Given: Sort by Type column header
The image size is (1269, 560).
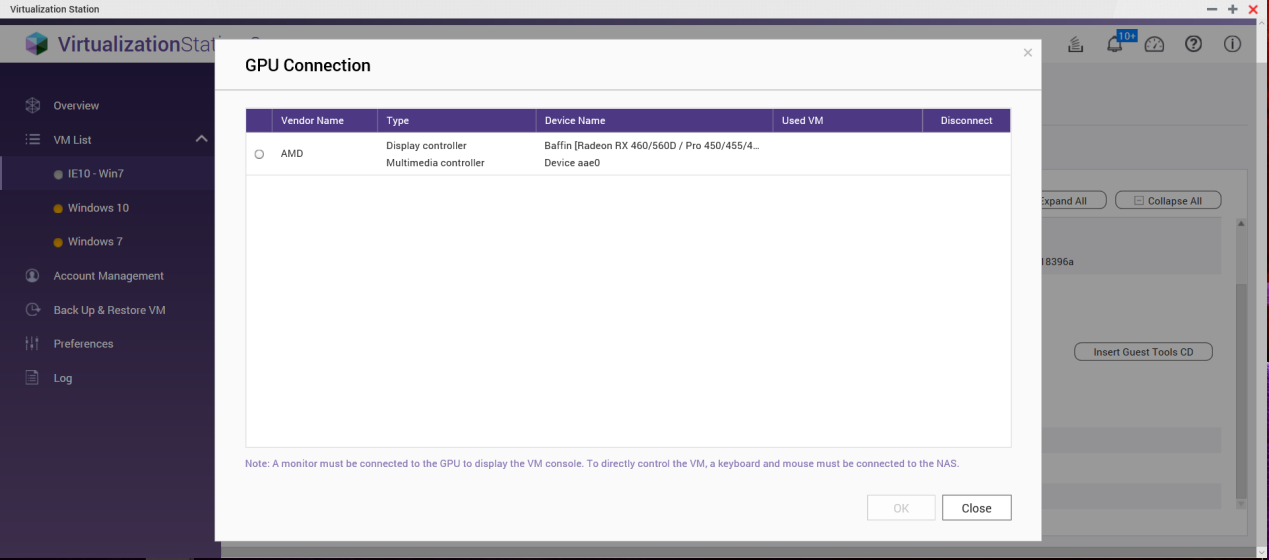Looking at the screenshot, I should 397,120.
